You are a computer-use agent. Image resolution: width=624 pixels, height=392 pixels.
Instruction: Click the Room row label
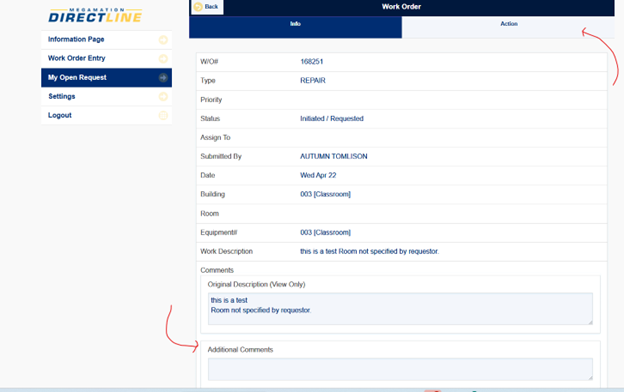point(210,214)
